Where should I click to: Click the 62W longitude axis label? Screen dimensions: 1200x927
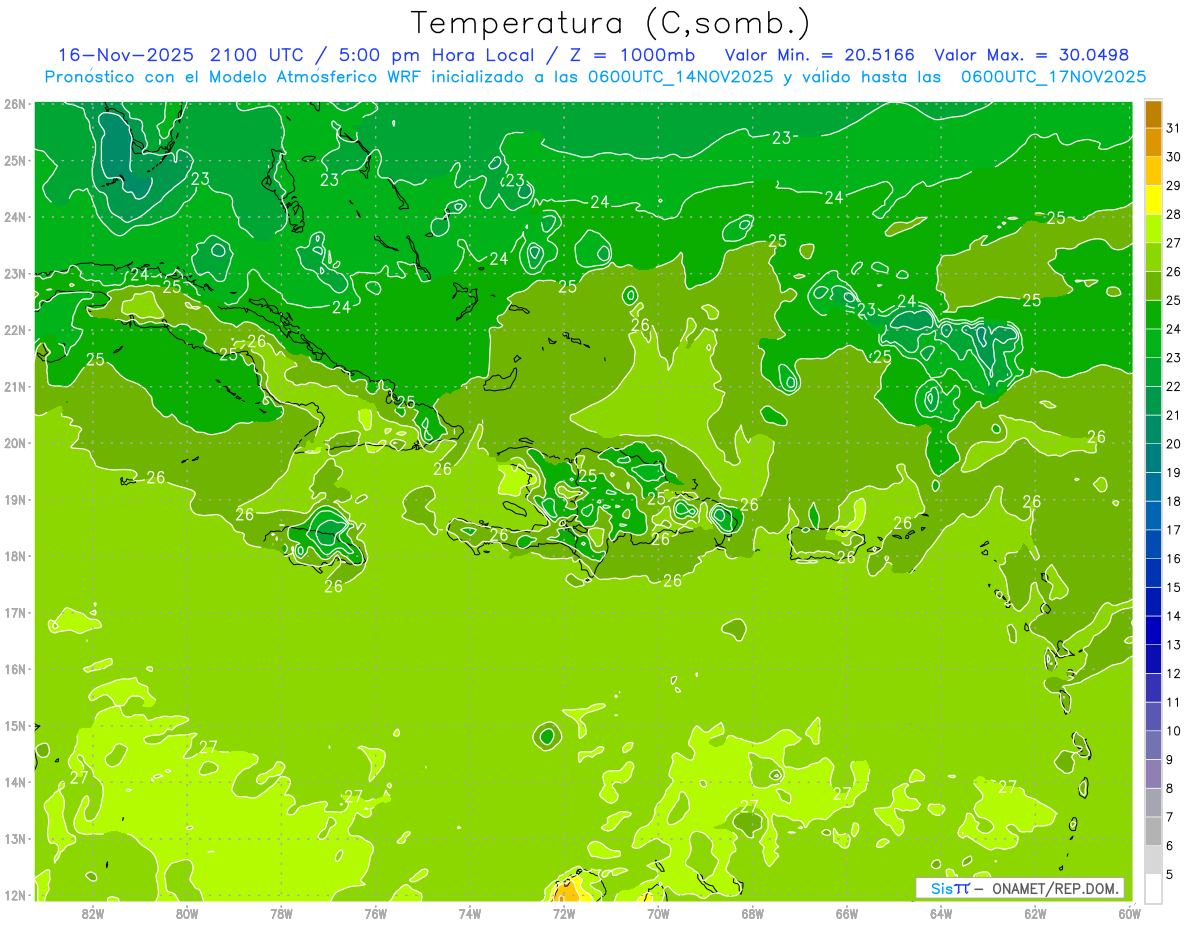(1035, 913)
